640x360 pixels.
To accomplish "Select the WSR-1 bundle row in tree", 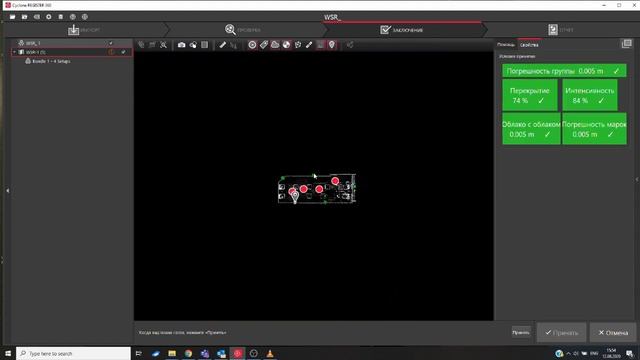I will point(72,52).
